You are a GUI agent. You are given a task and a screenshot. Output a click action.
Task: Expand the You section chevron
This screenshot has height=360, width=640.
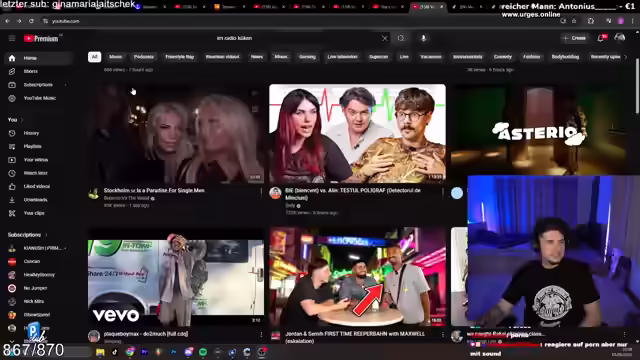[x=22, y=120]
